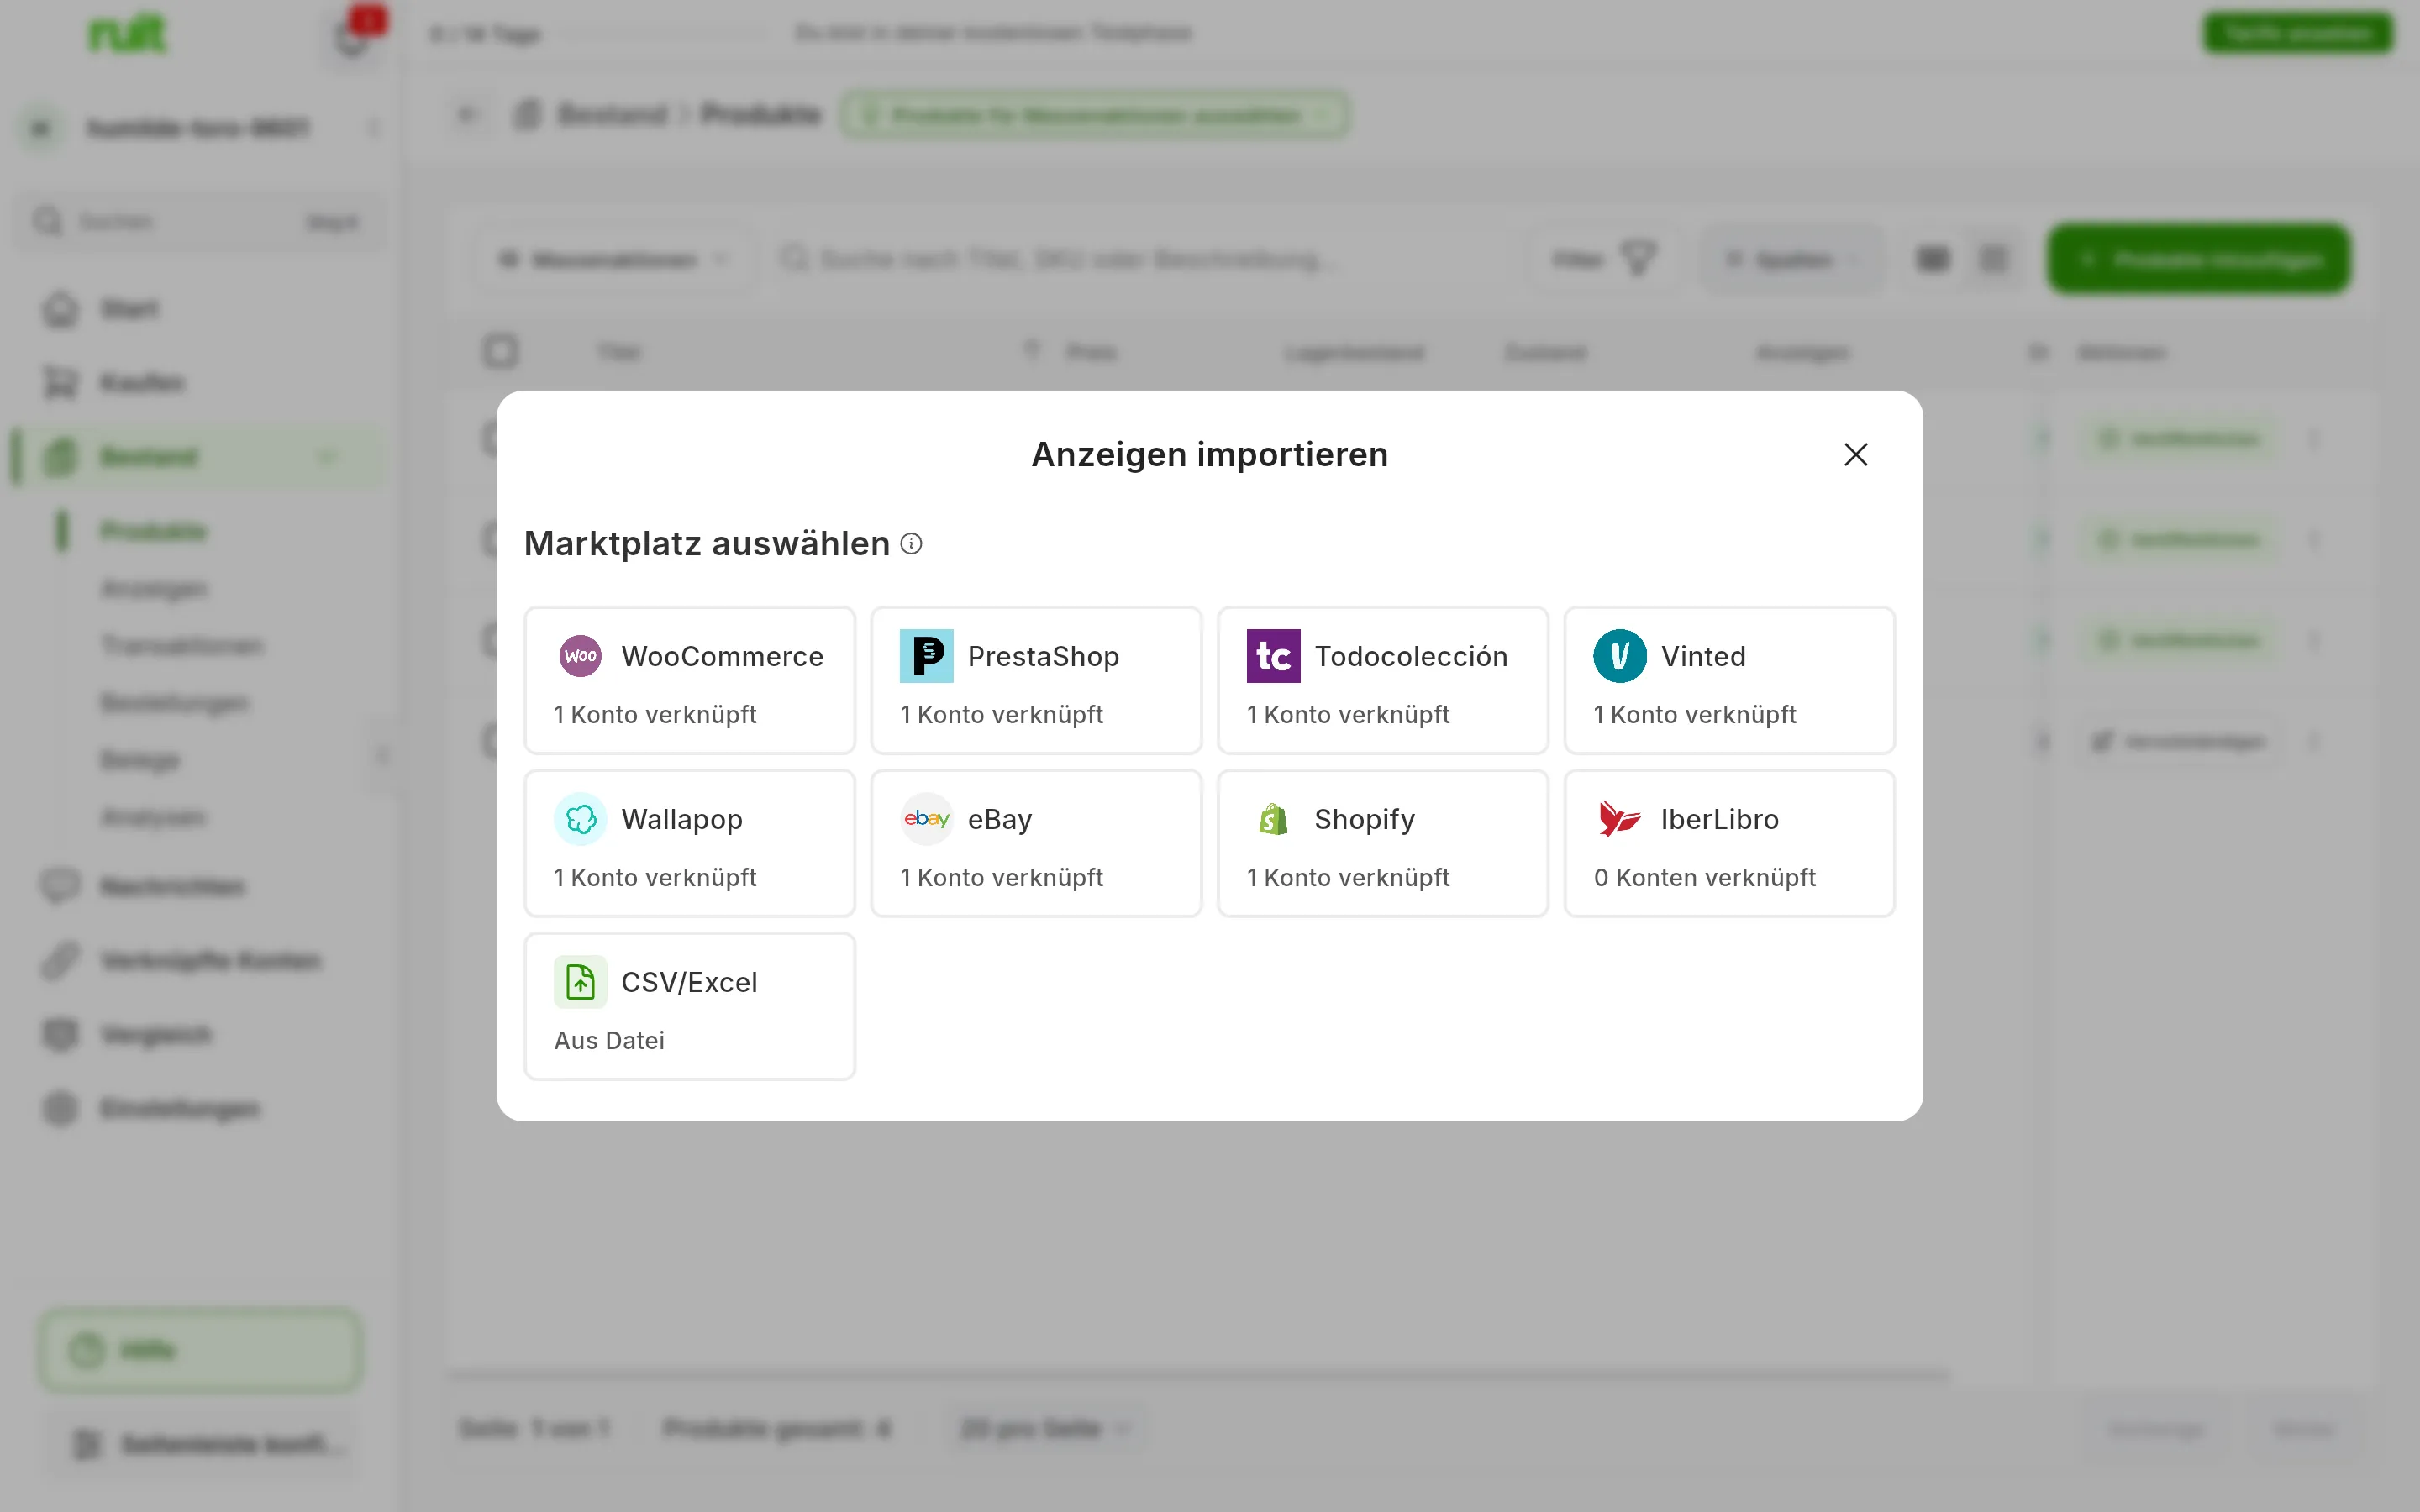Click the PrestaShop logo icon
The width and height of the screenshot is (2420, 1512).
point(926,656)
